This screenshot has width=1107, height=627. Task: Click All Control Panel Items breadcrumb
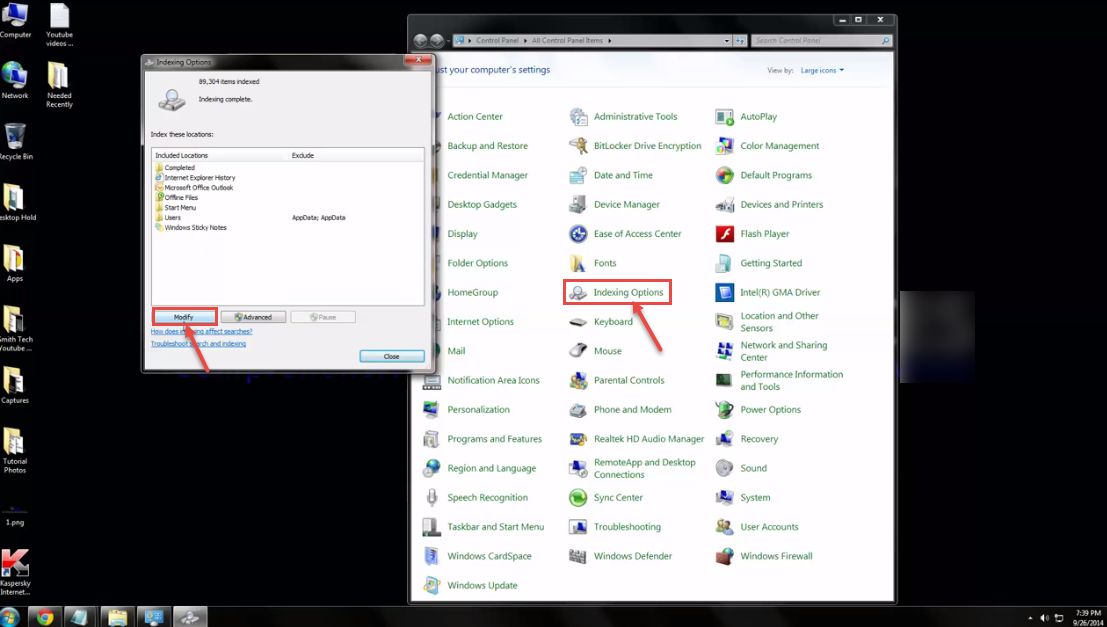(x=568, y=41)
